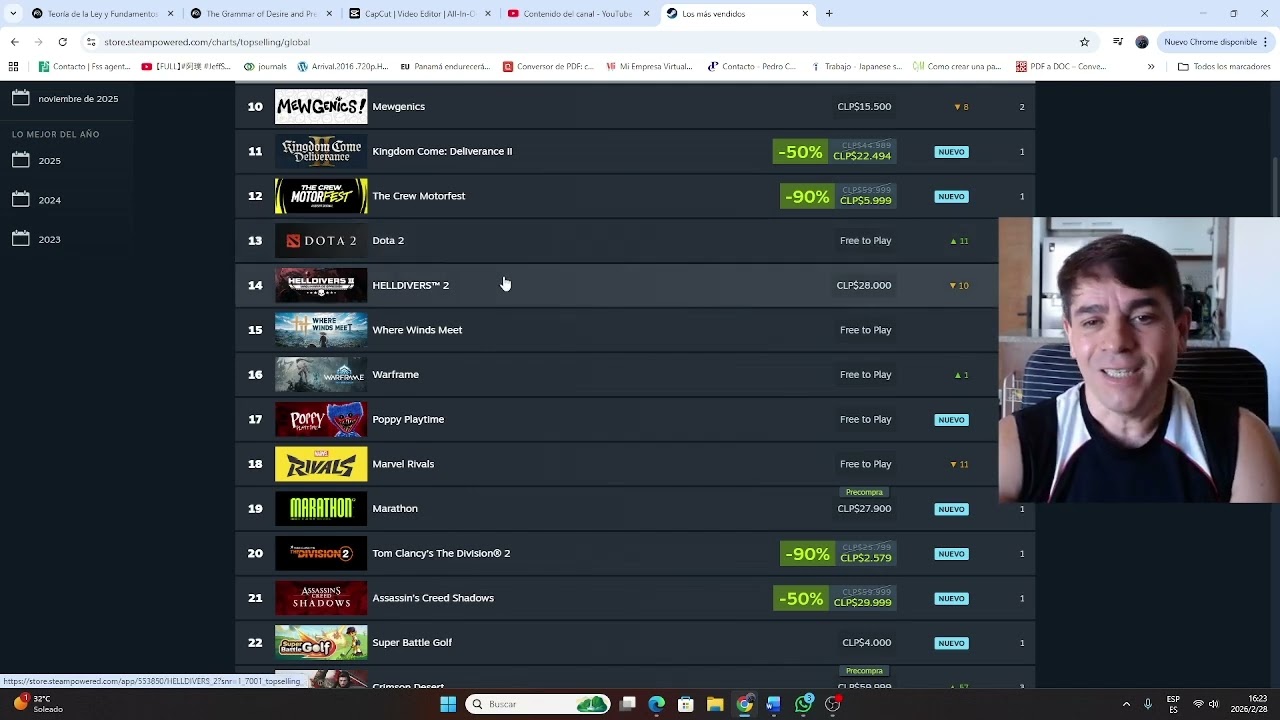
Task: Click the address bar with store.steampowered.com URL
Action: (x=590, y=42)
